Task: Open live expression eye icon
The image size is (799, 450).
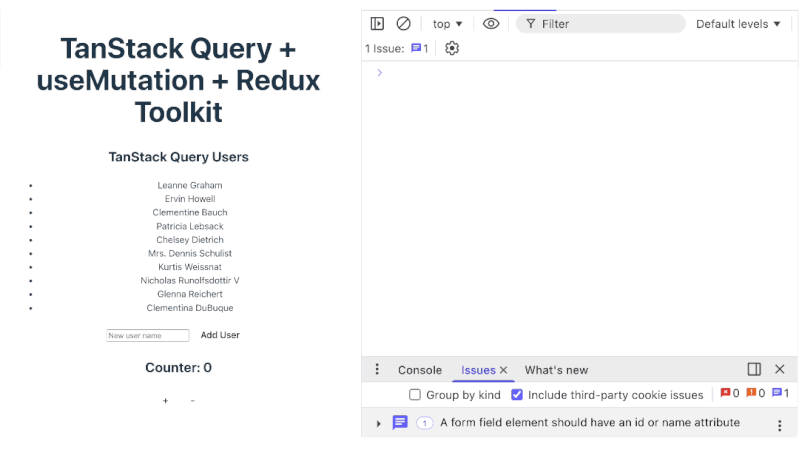Action: 491,24
